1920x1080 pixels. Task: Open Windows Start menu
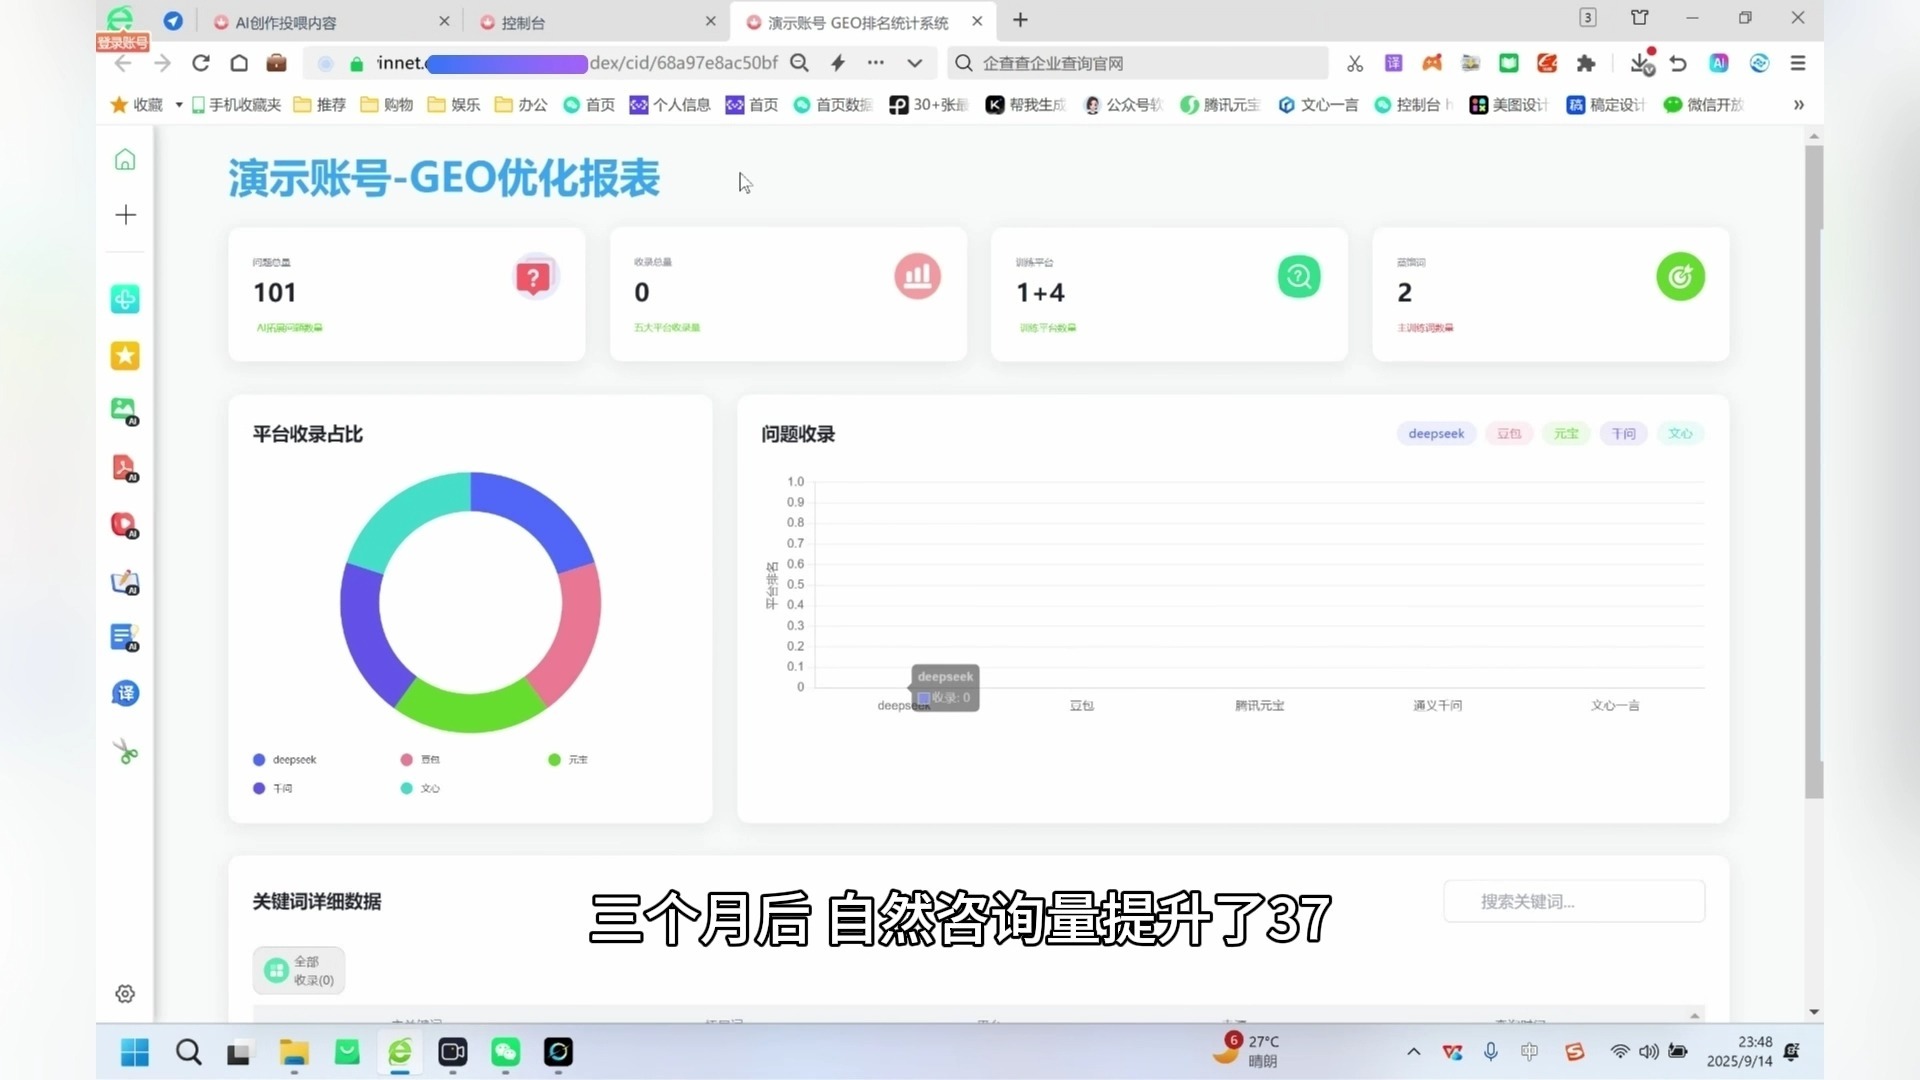coord(135,1052)
